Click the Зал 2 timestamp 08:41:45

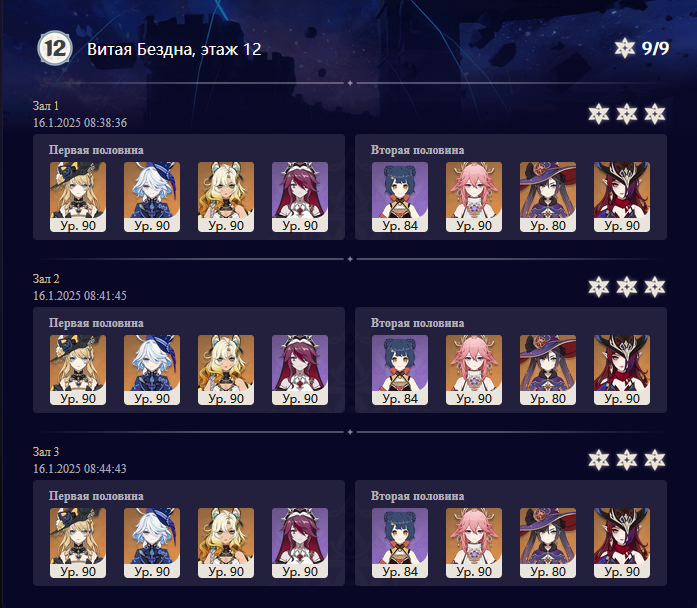pyautogui.click(x=80, y=296)
